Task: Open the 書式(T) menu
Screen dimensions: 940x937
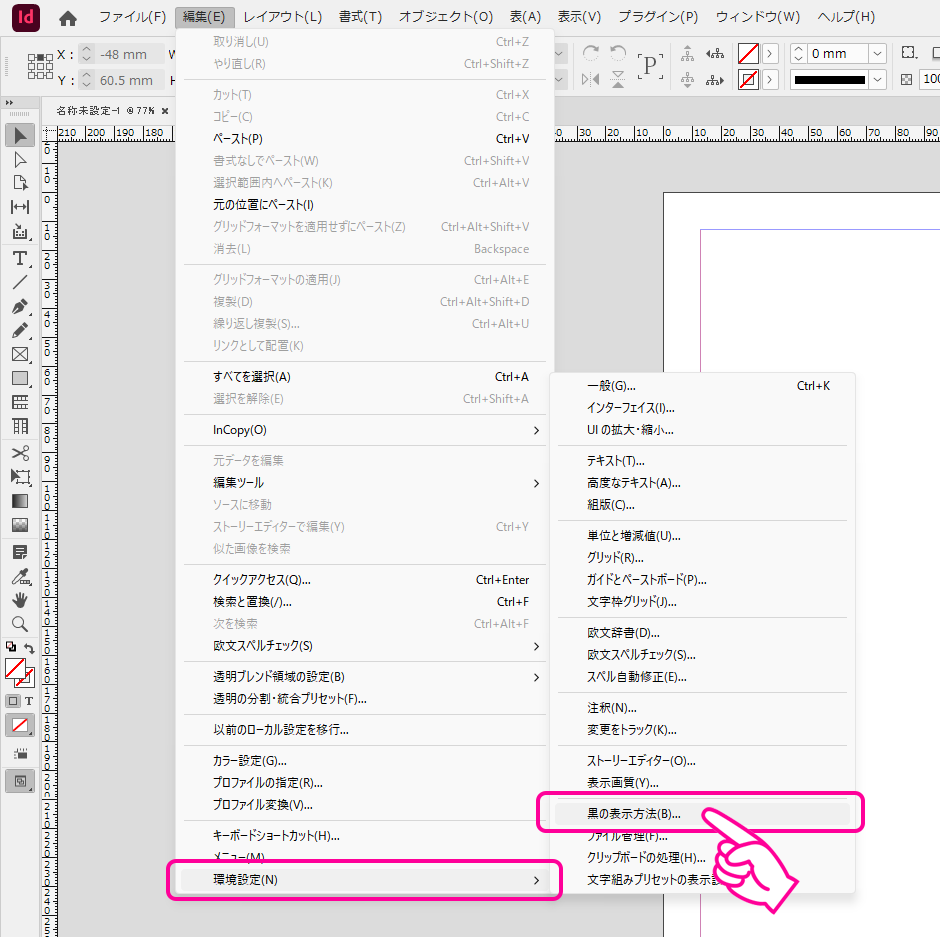Action: 360,17
